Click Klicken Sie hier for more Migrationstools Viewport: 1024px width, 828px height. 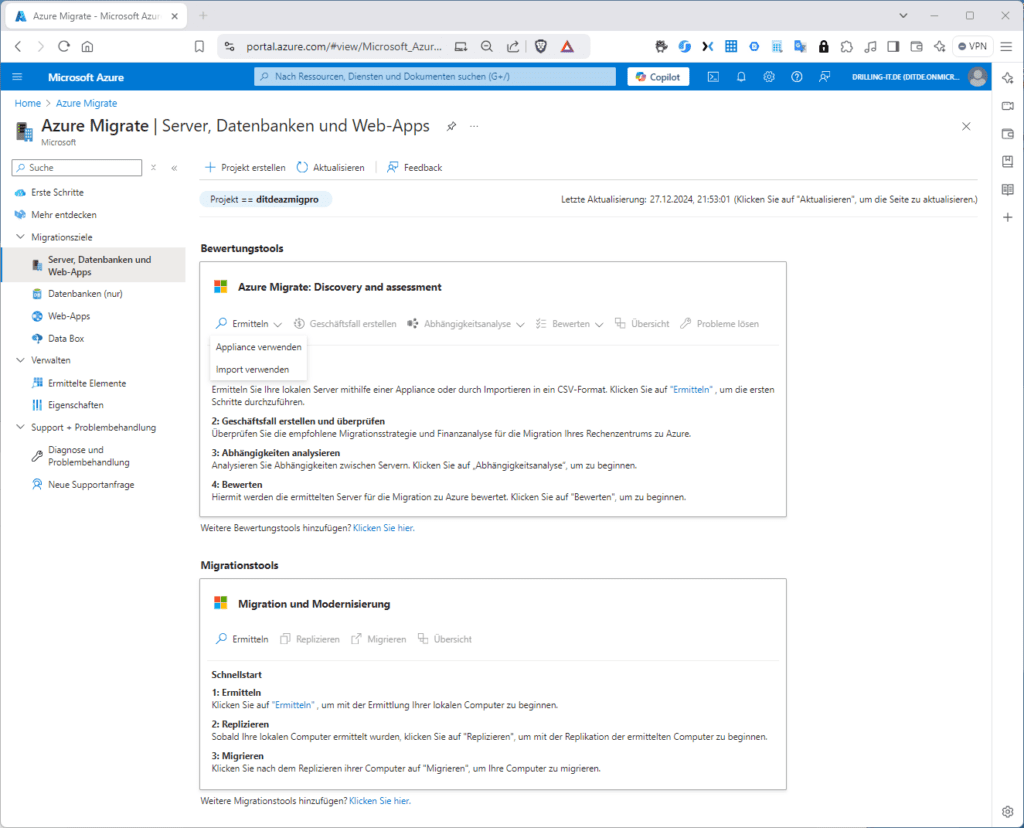point(379,801)
